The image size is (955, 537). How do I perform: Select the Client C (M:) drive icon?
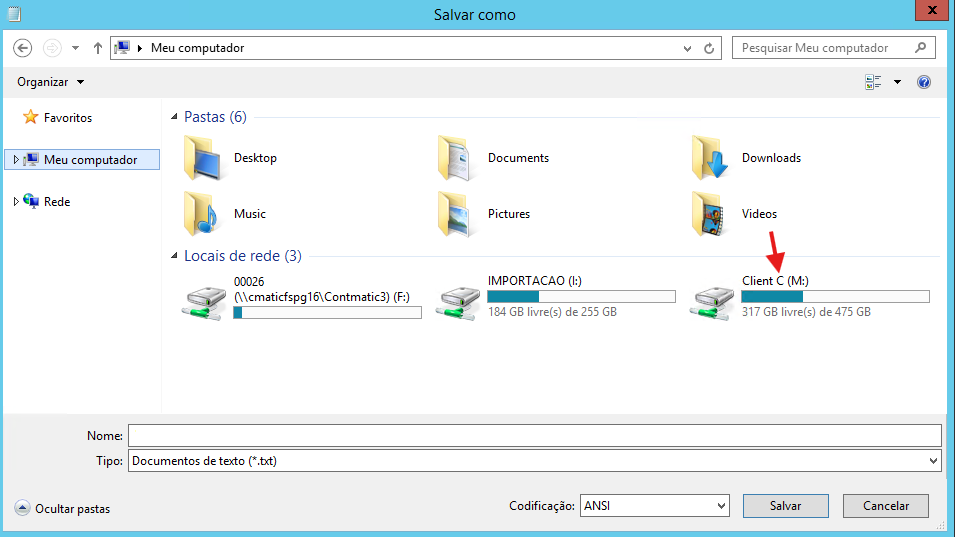[712, 303]
